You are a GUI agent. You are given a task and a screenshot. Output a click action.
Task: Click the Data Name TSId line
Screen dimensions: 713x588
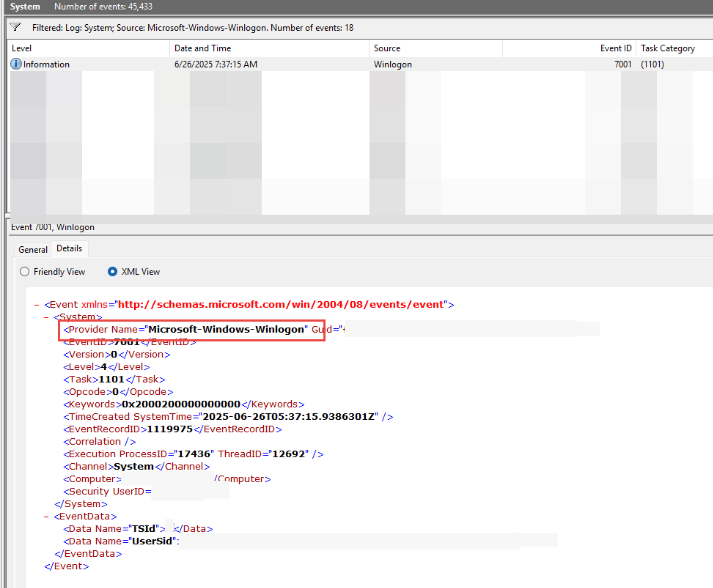point(138,529)
